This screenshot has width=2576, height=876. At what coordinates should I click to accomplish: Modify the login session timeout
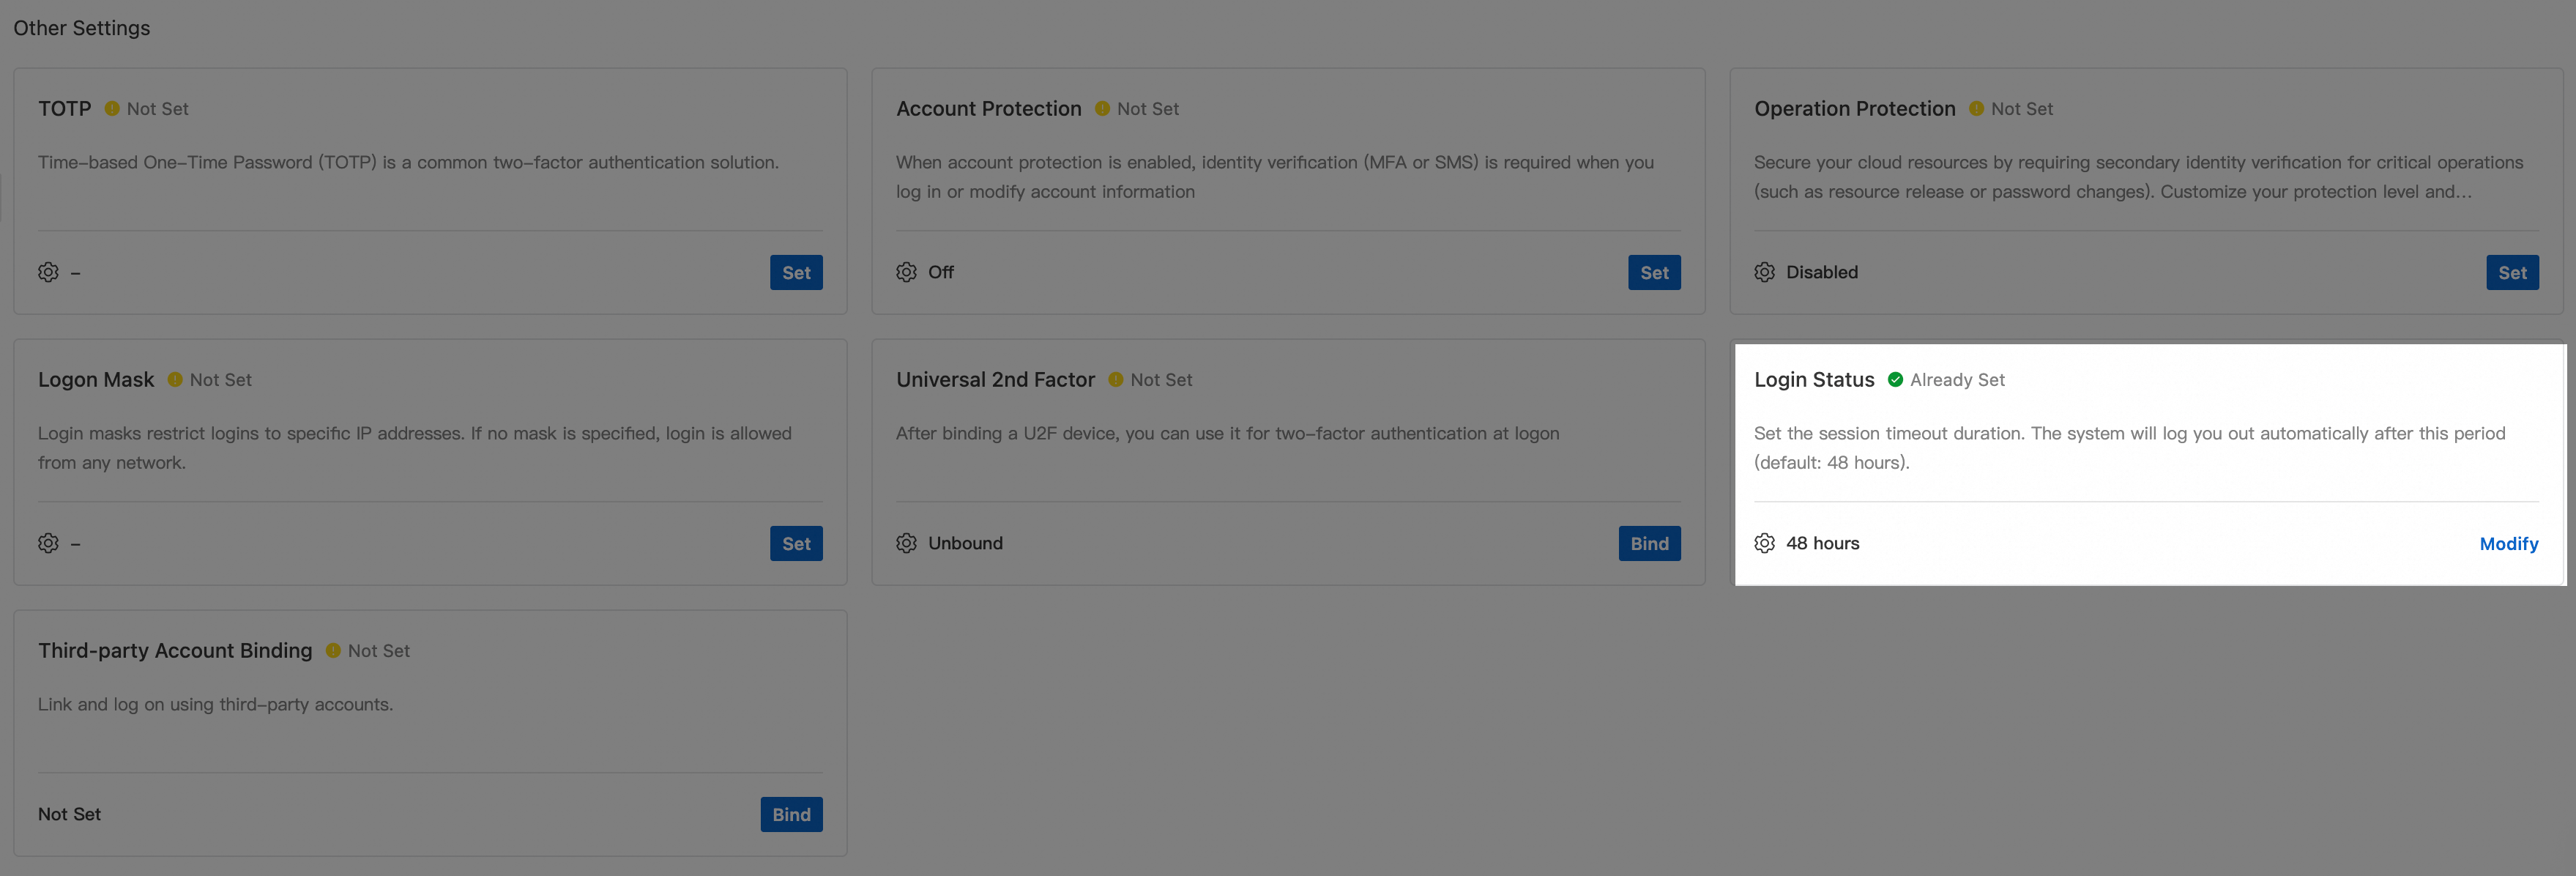[2508, 543]
